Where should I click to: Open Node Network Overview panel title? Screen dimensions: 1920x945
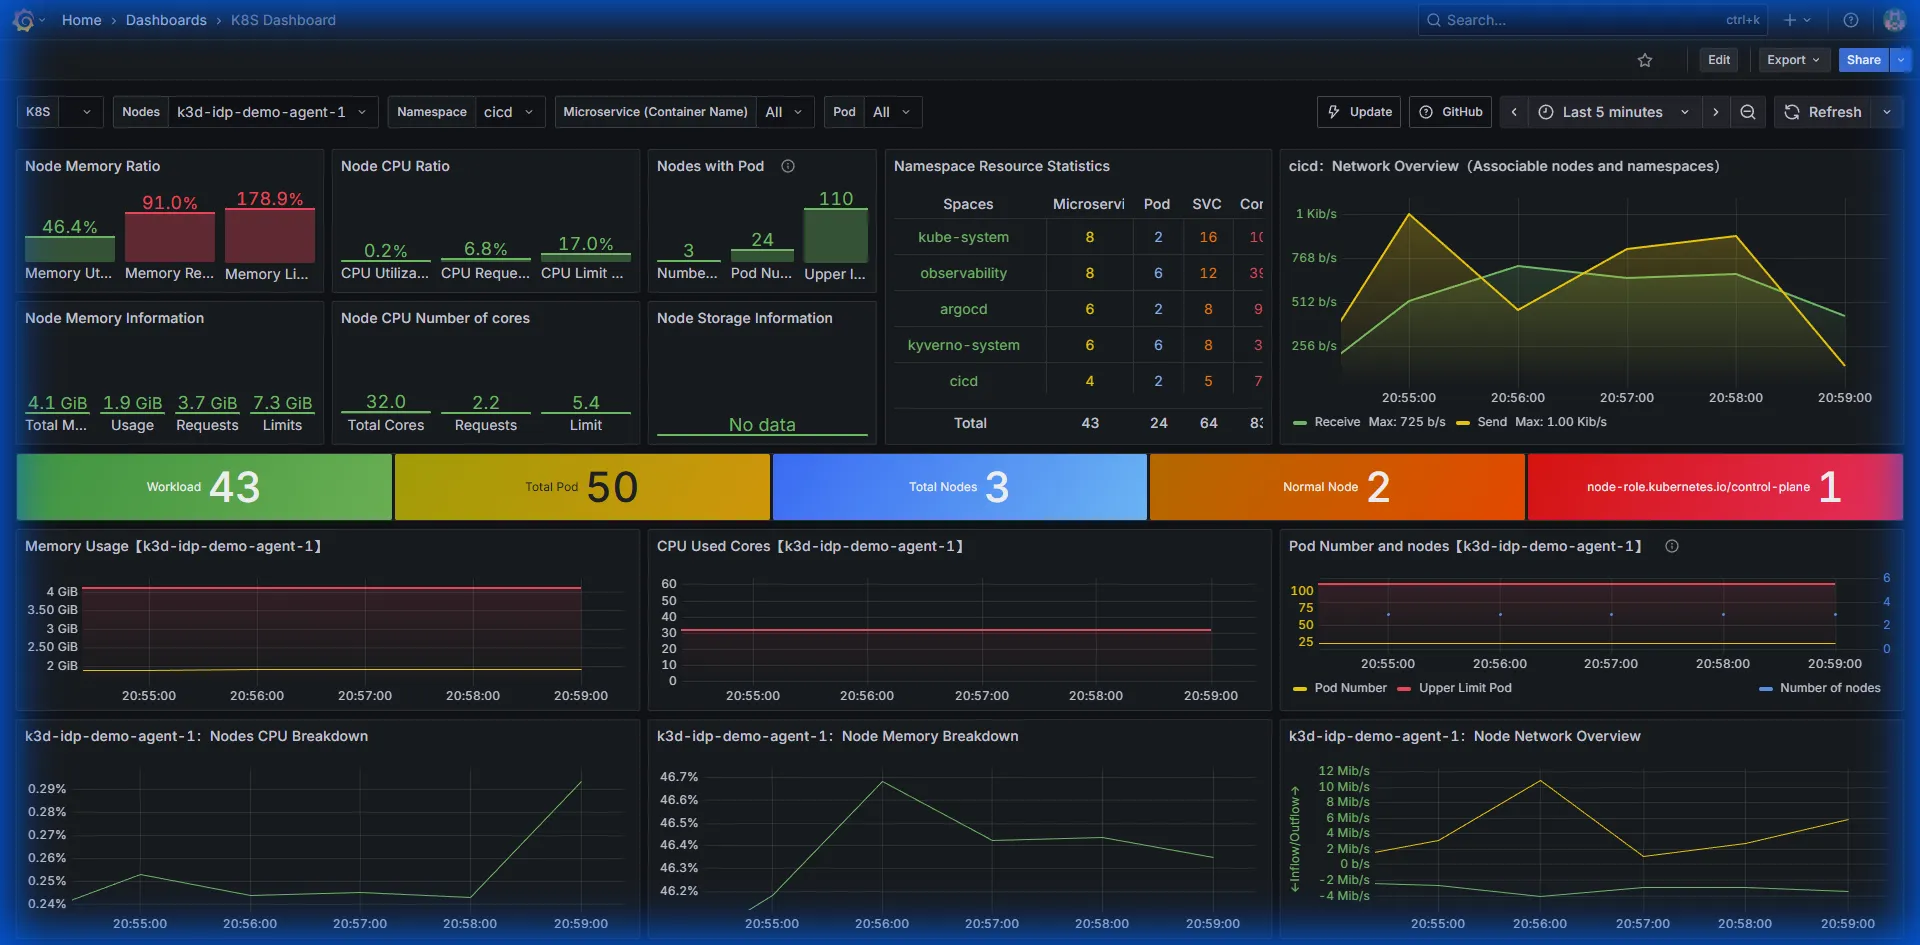point(1464,736)
